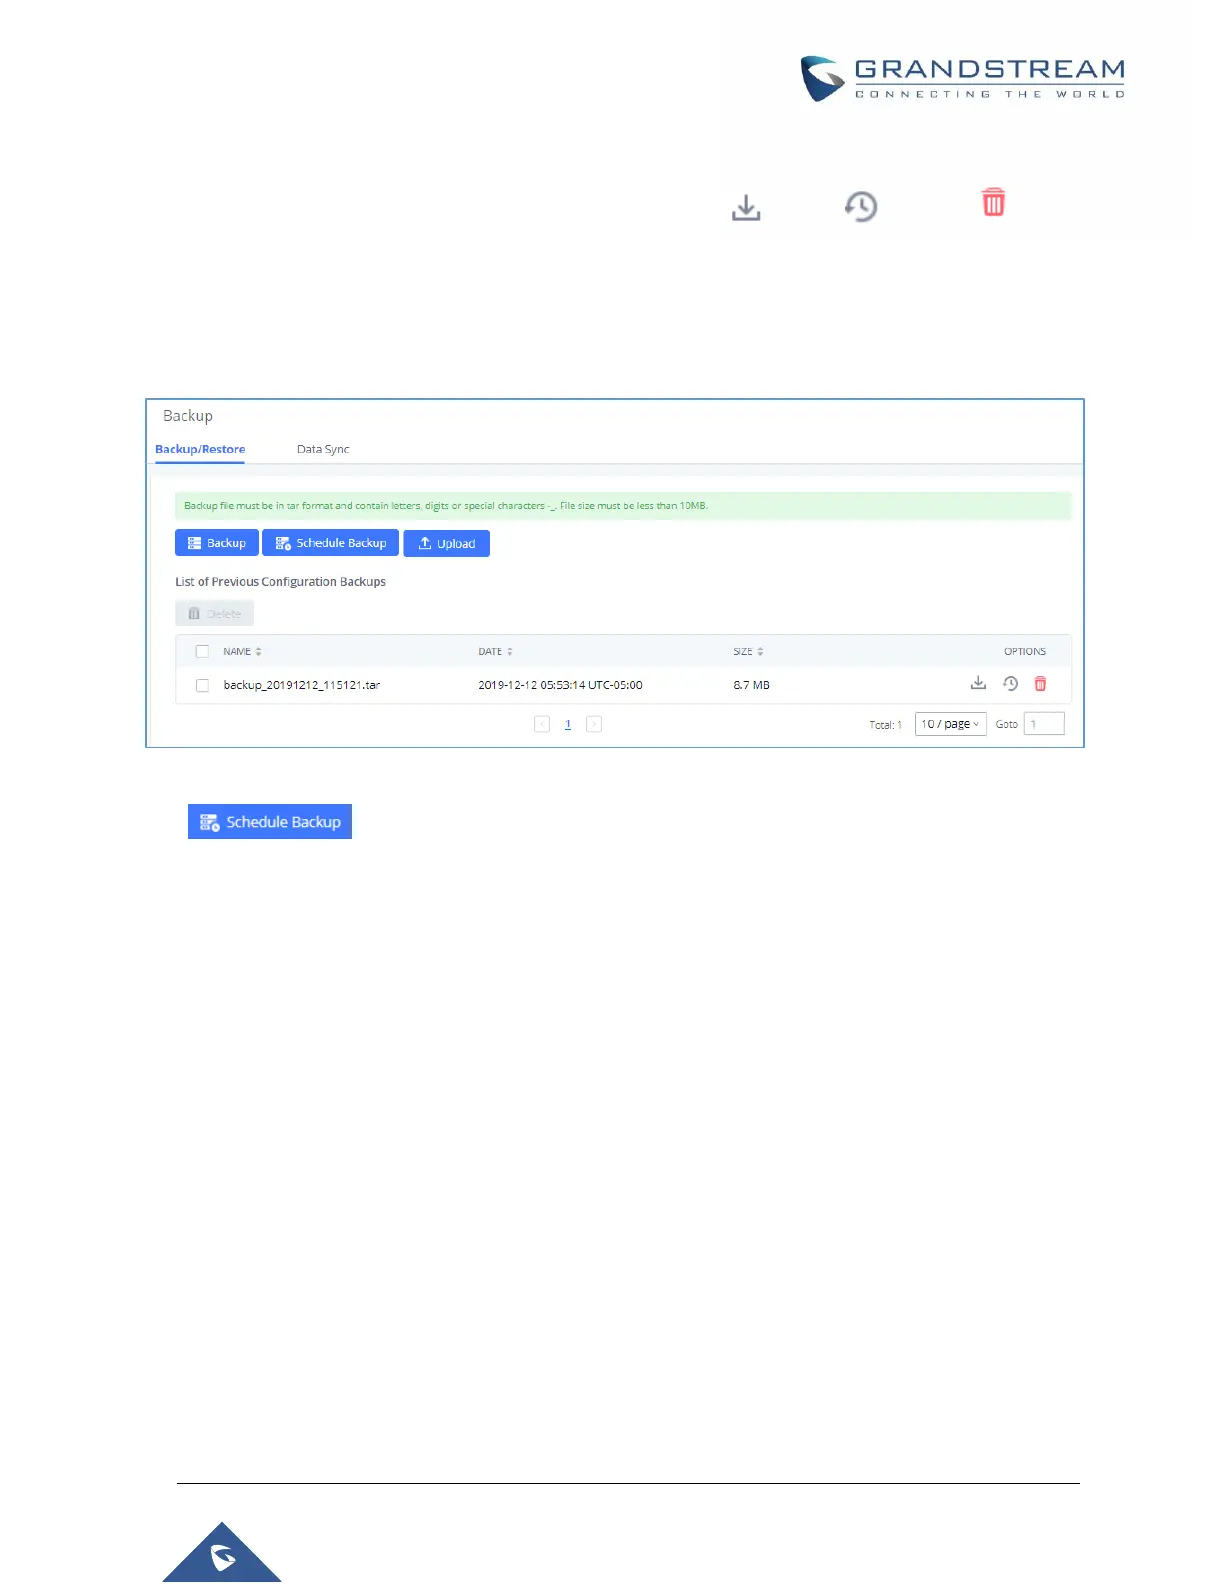
Task: Switch to the Data Sync tab
Action: (323, 449)
